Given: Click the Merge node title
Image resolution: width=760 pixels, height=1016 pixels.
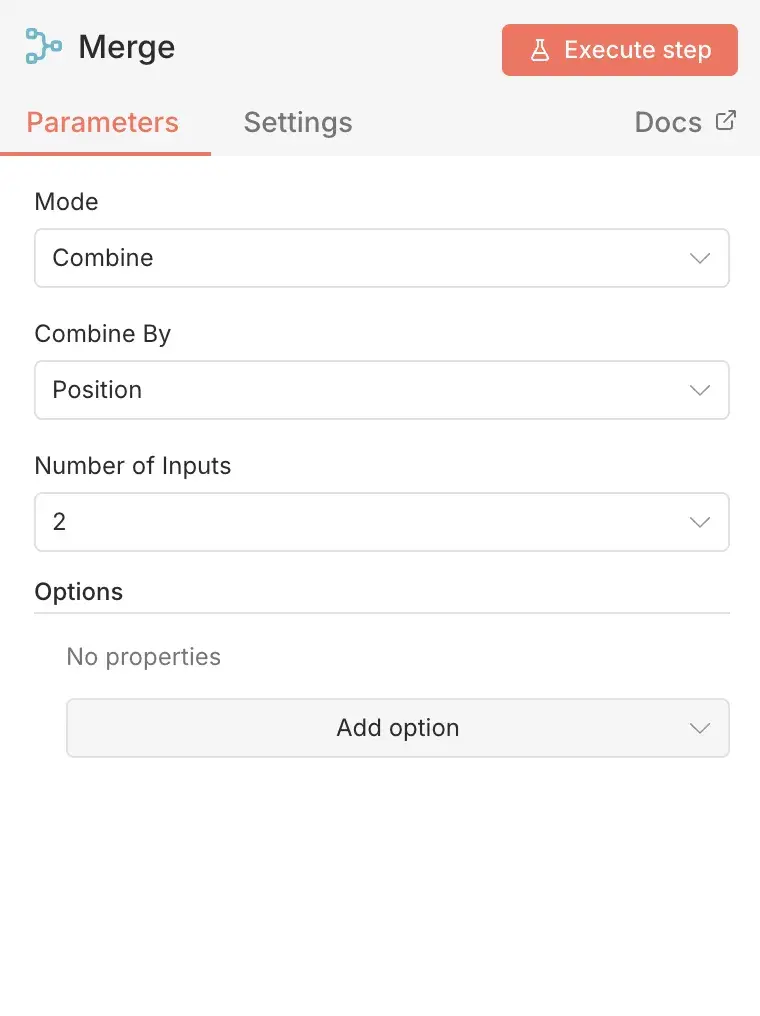Looking at the screenshot, I should click(x=127, y=46).
